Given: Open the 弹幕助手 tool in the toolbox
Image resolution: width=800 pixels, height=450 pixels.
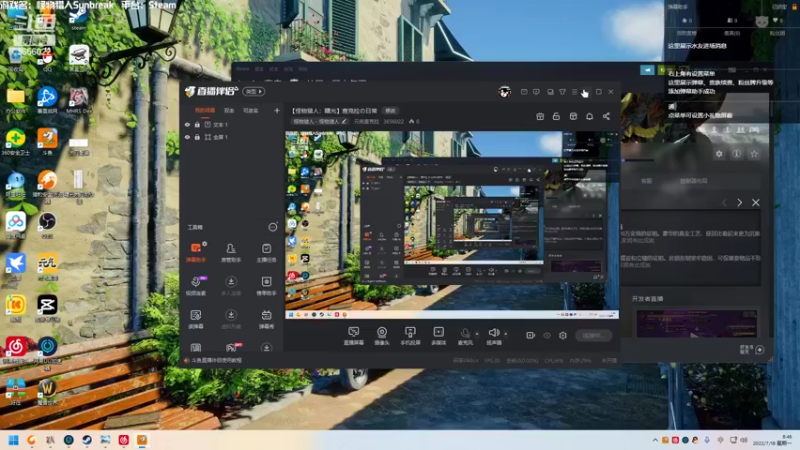Looking at the screenshot, I should 196,252.
